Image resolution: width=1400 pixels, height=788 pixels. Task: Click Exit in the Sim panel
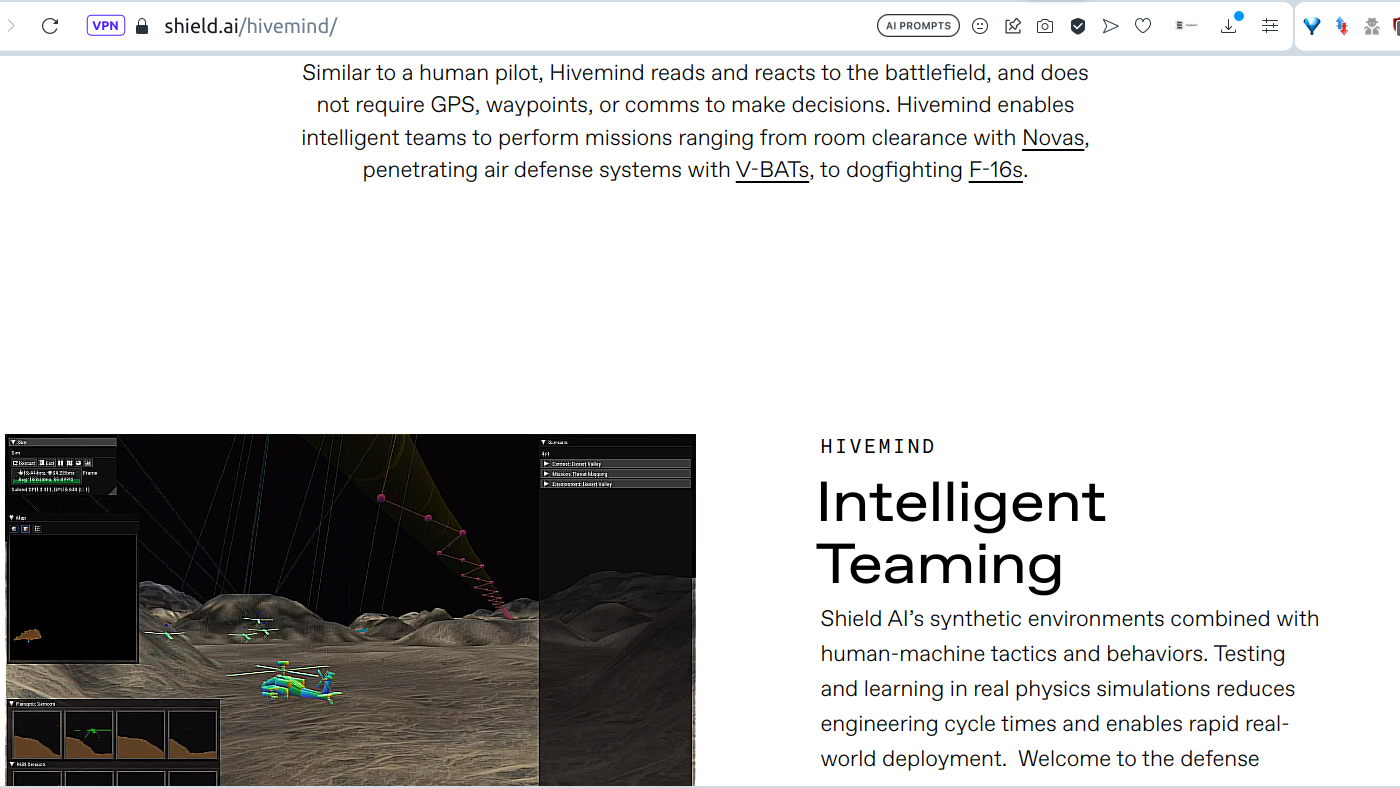pyautogui.click(x=47, y=463)
